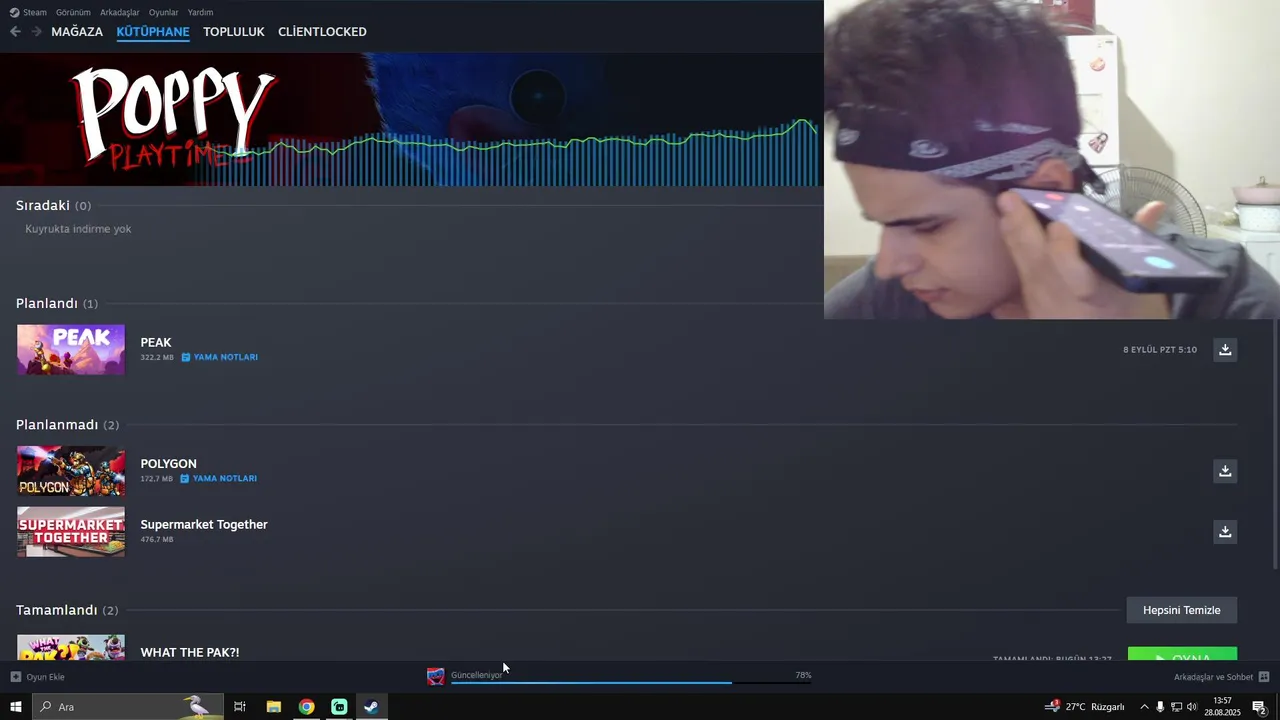
Task: Click the PEAK game title
Action: pyautogui.click(x=156, y=342)
